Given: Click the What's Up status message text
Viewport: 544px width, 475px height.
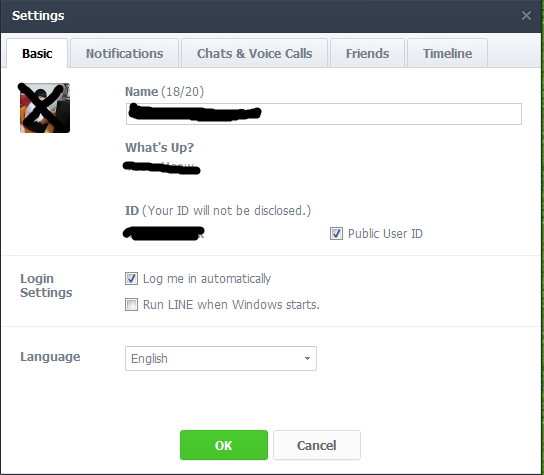Looking at the screenshot, I should [x=162, y=167].
